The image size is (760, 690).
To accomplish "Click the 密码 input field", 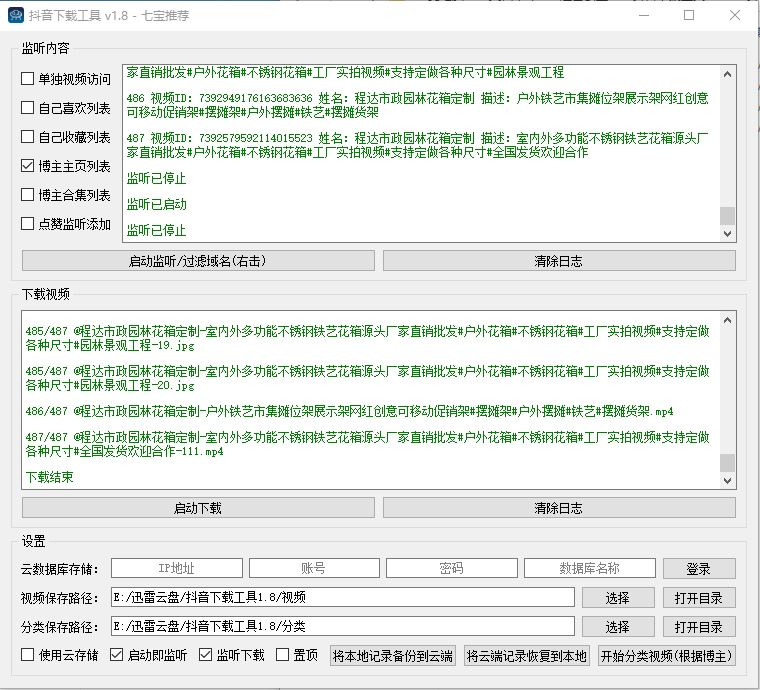I will [451, 568].
